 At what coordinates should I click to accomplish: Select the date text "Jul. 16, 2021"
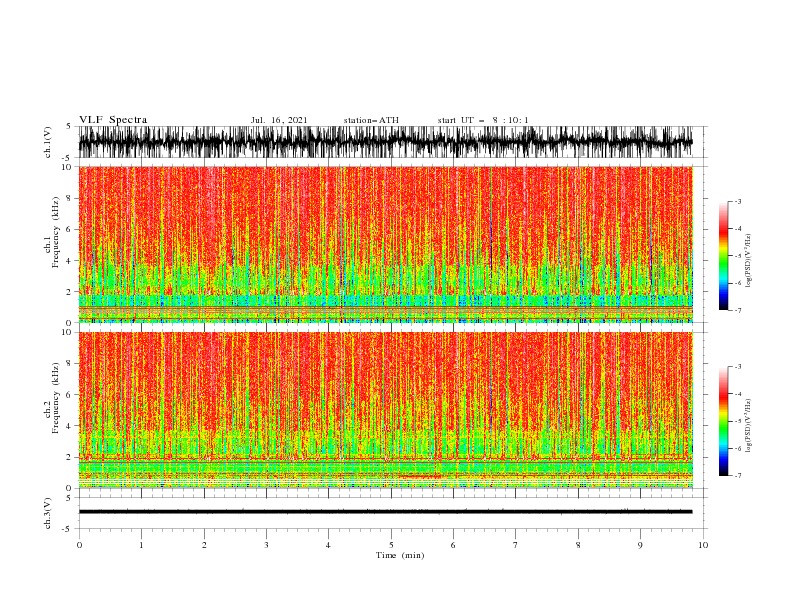279,120
